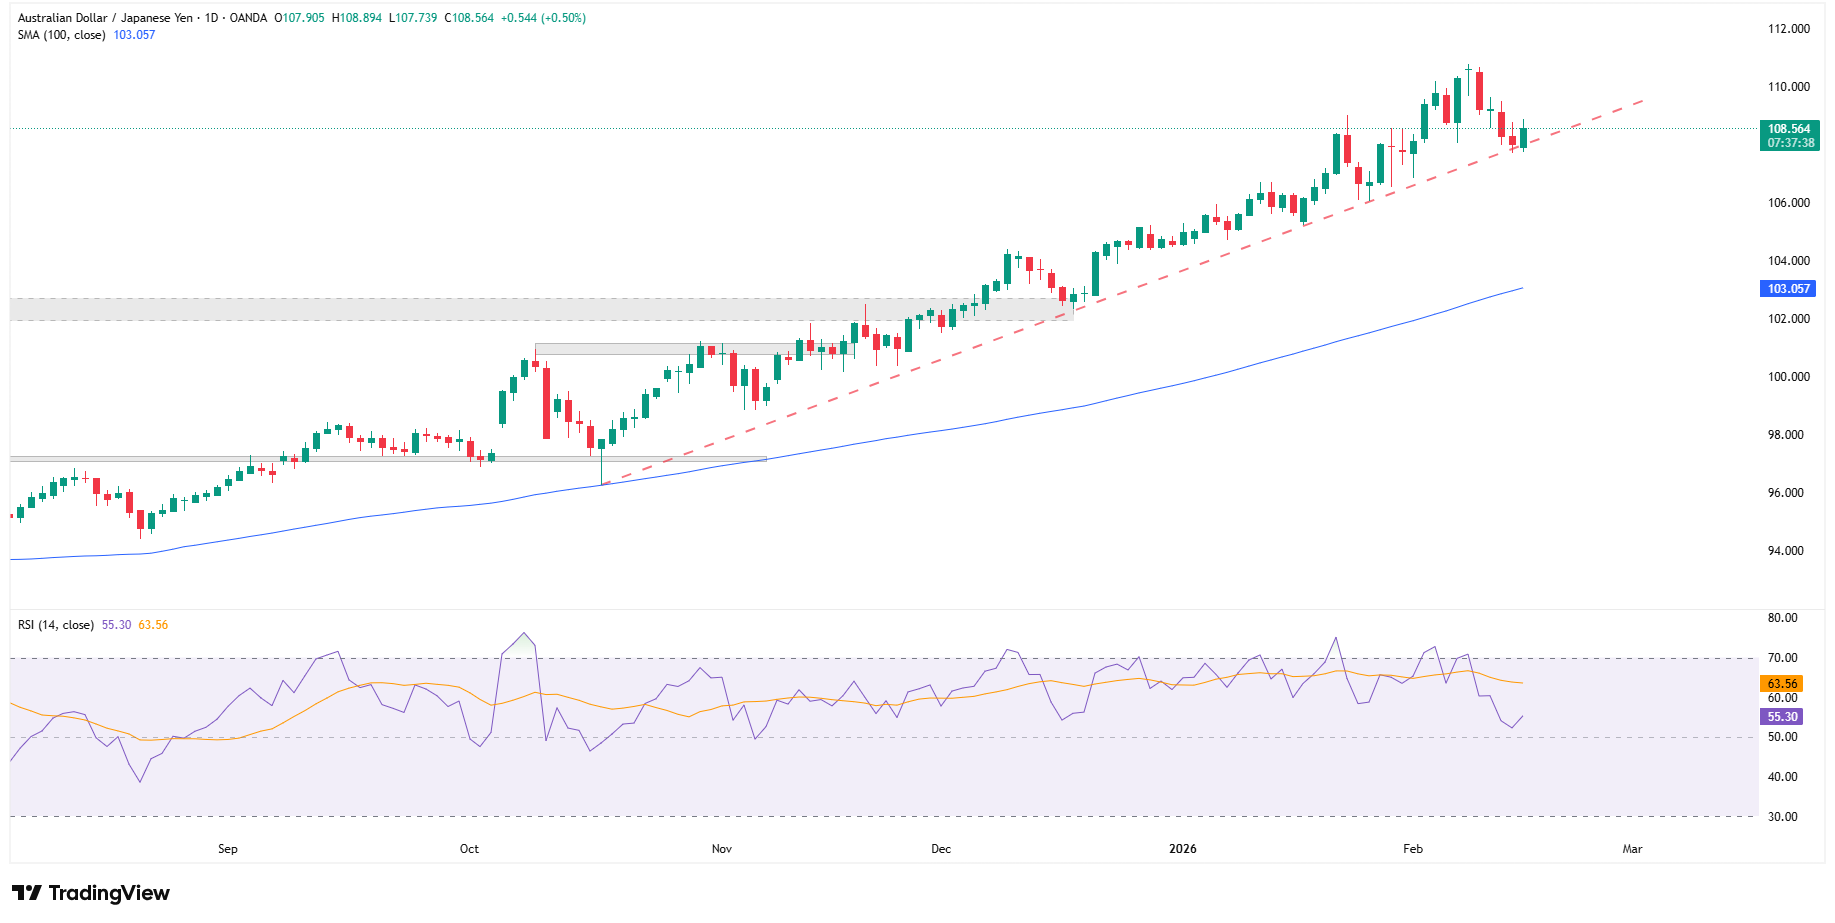Select the blue SMA value 103.057 in legend

[134, 34]
